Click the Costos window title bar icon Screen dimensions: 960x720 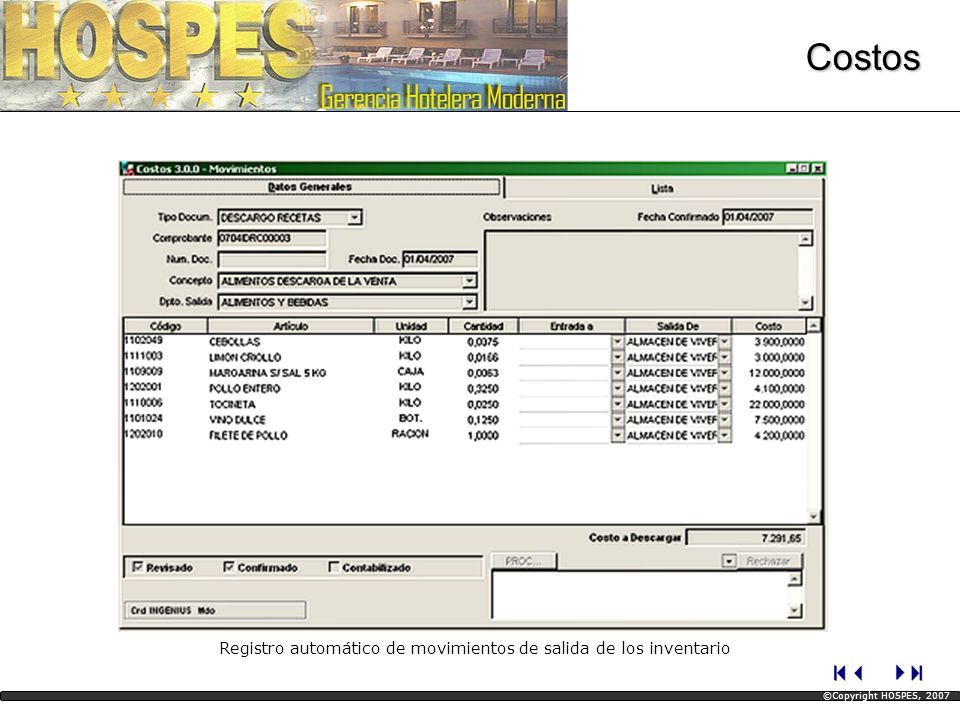(x=129, y=168)
